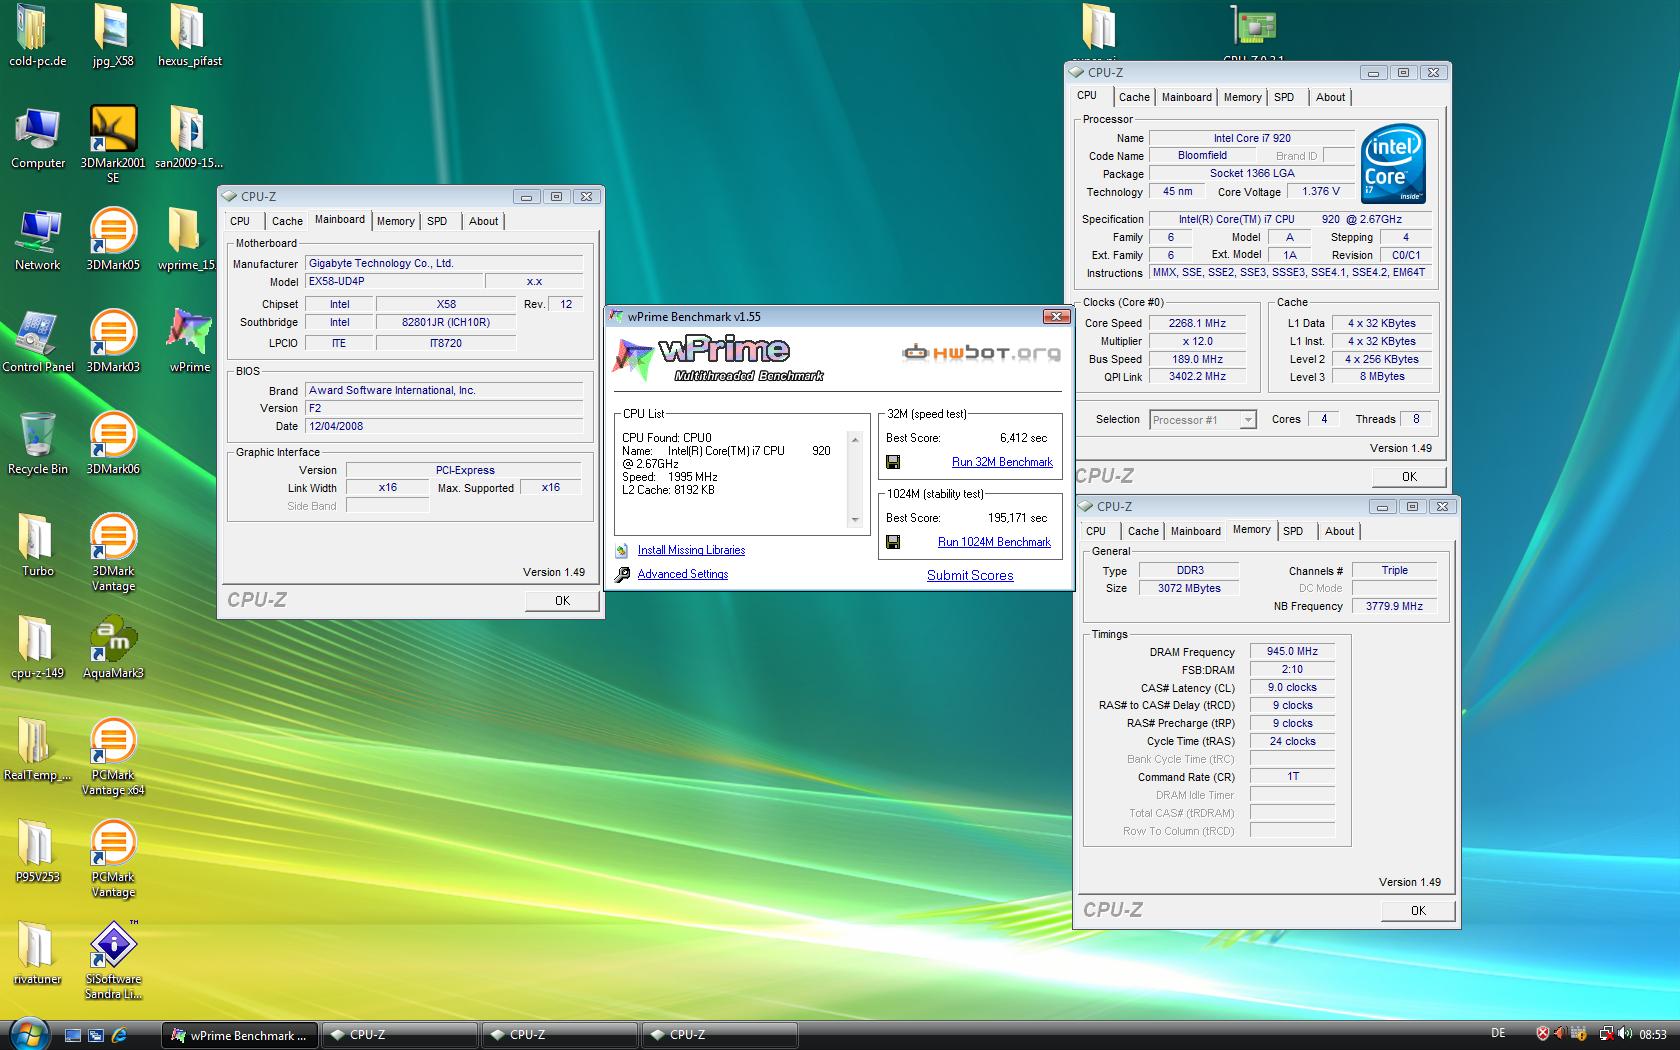
Task: Open Mainboard tab in Memory CPU-Z window
Action: pyautogui.click(x=1195, y=531)
